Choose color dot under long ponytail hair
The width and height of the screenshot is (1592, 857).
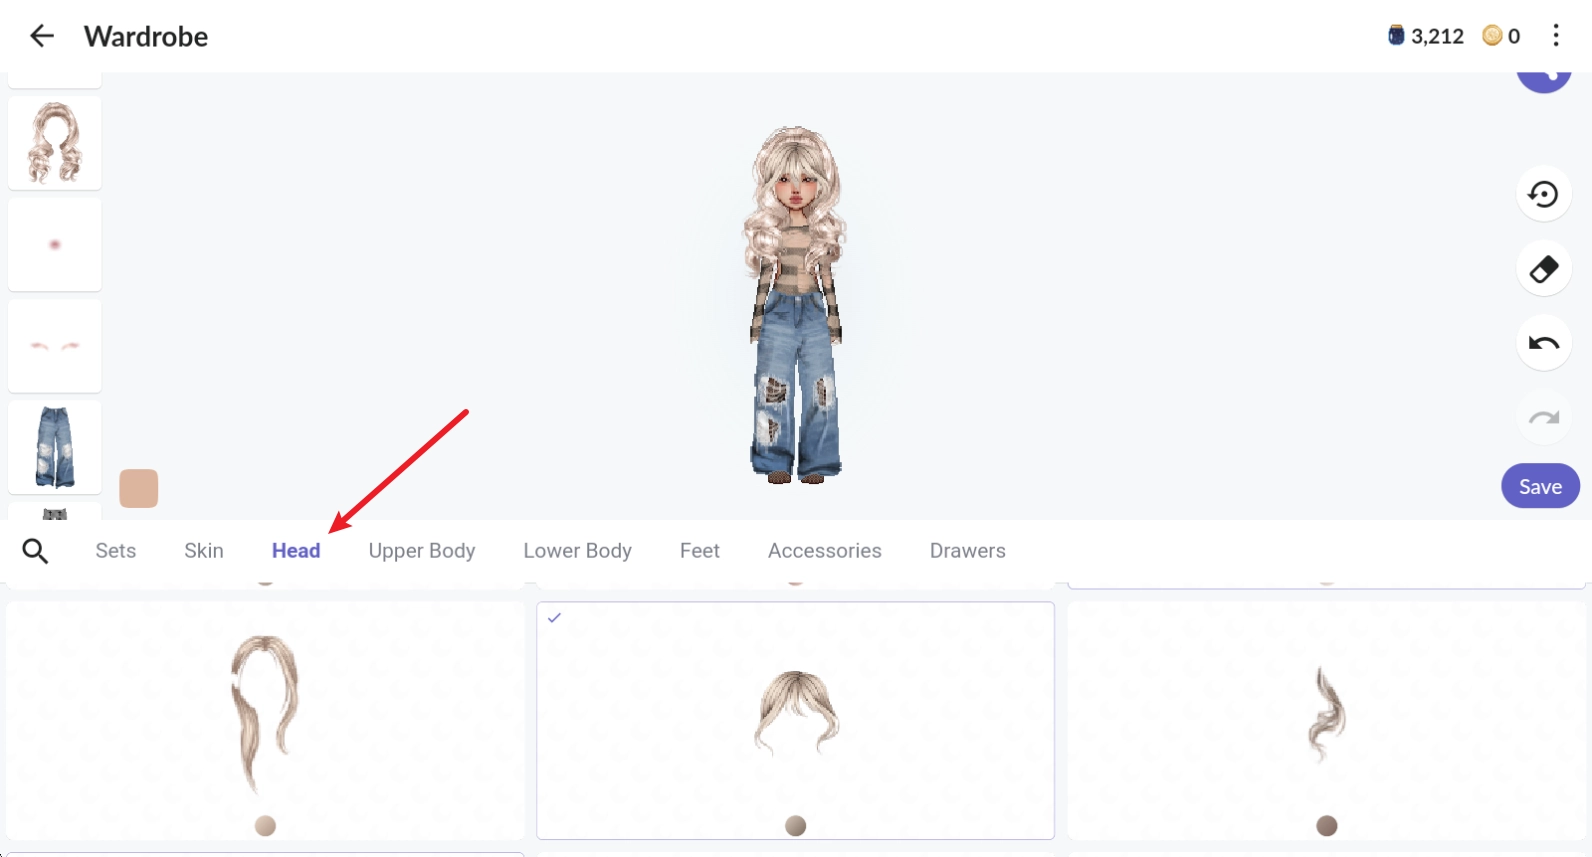tap(265, 825)
